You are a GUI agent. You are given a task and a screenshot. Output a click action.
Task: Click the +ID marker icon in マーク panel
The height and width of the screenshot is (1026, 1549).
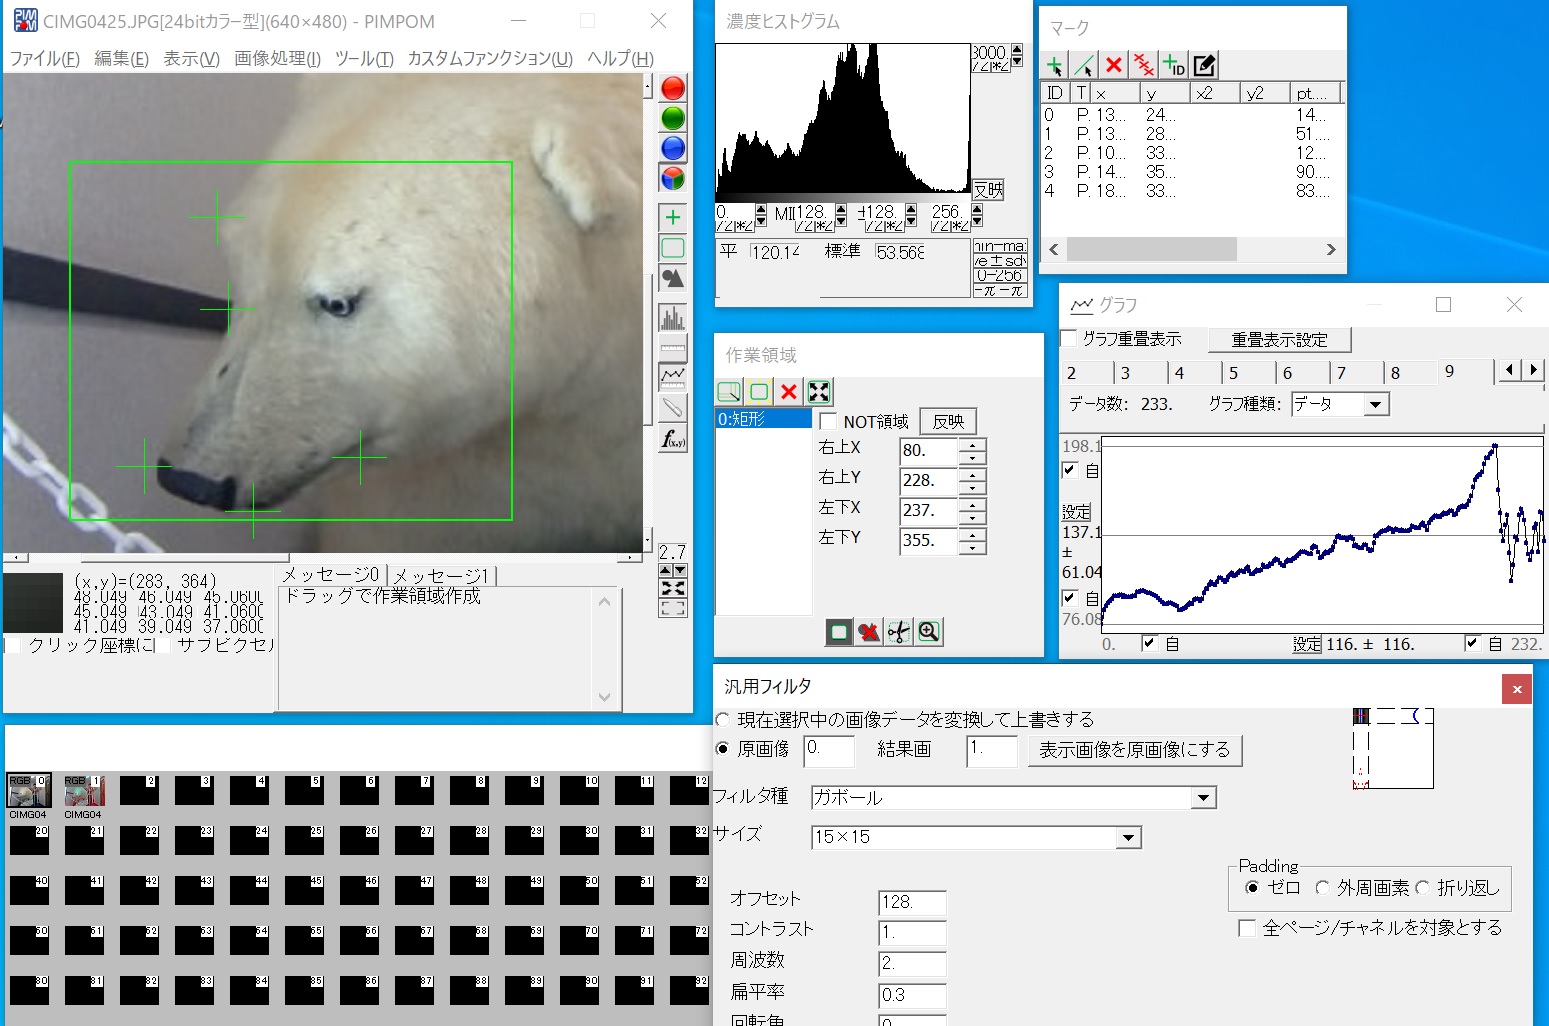(1171, 64)
